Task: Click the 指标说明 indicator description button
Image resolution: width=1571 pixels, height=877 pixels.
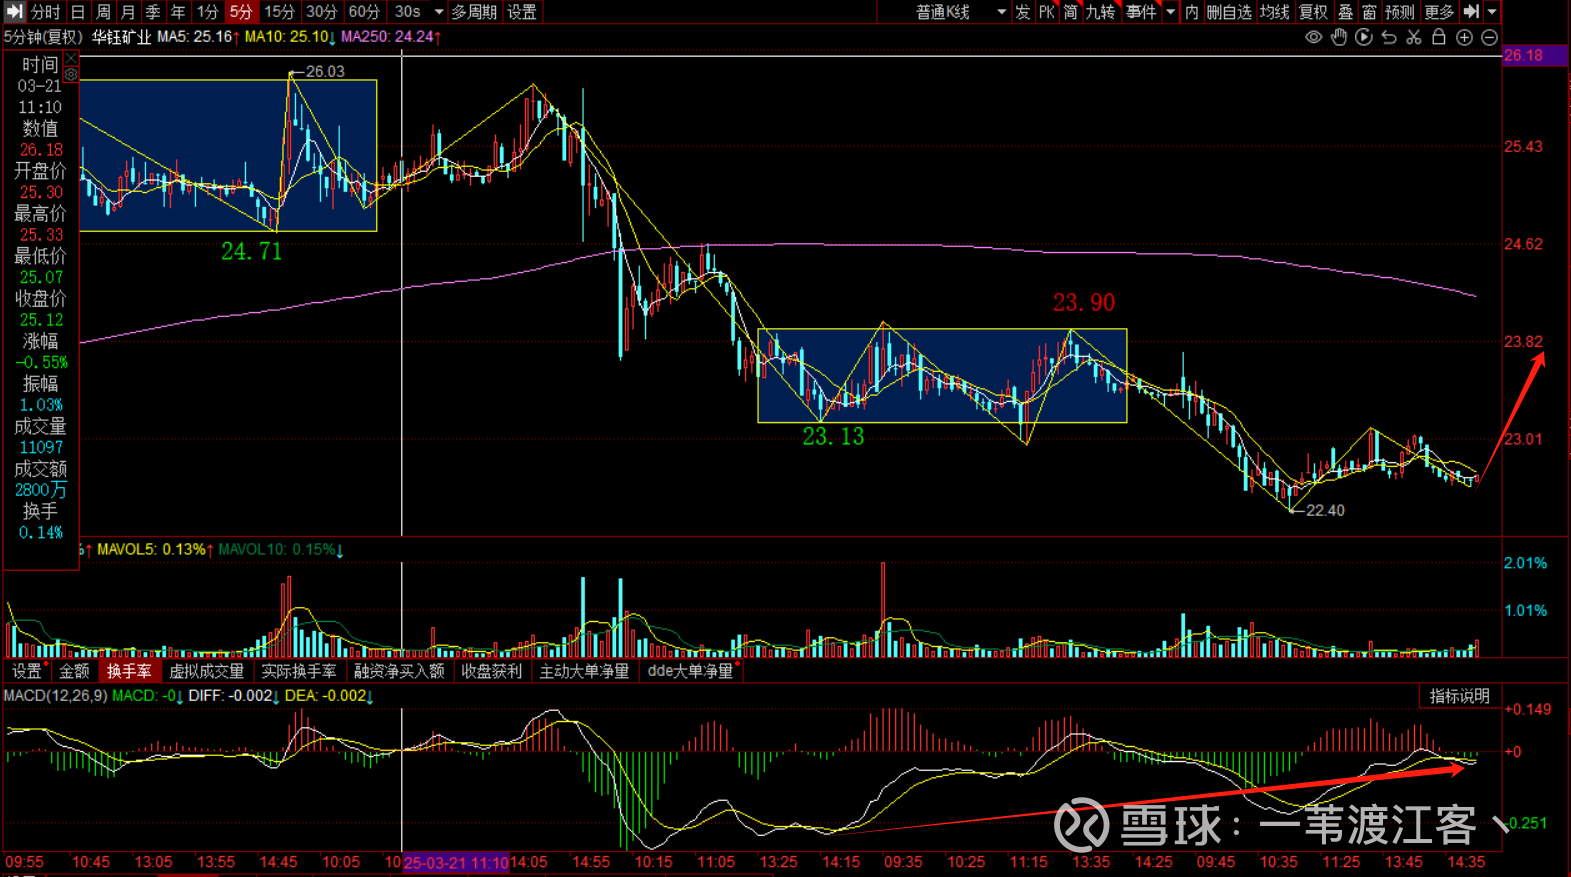Action: pos(1459,696)
